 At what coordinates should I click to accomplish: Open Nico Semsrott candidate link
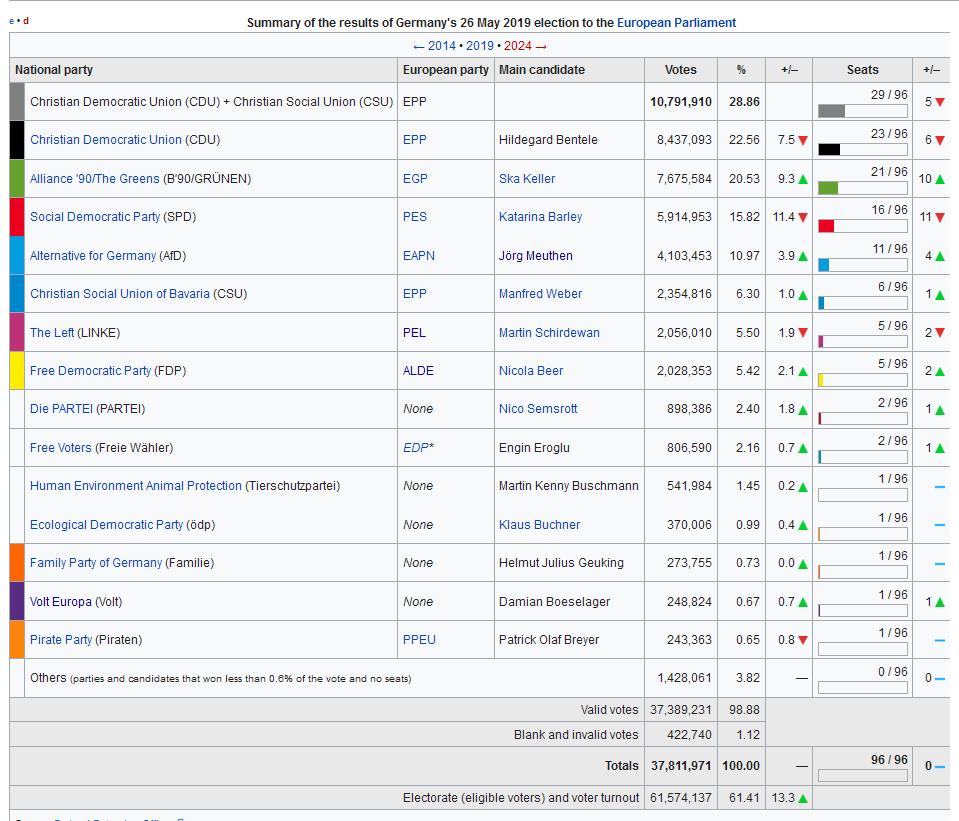[x=538, y=409]
